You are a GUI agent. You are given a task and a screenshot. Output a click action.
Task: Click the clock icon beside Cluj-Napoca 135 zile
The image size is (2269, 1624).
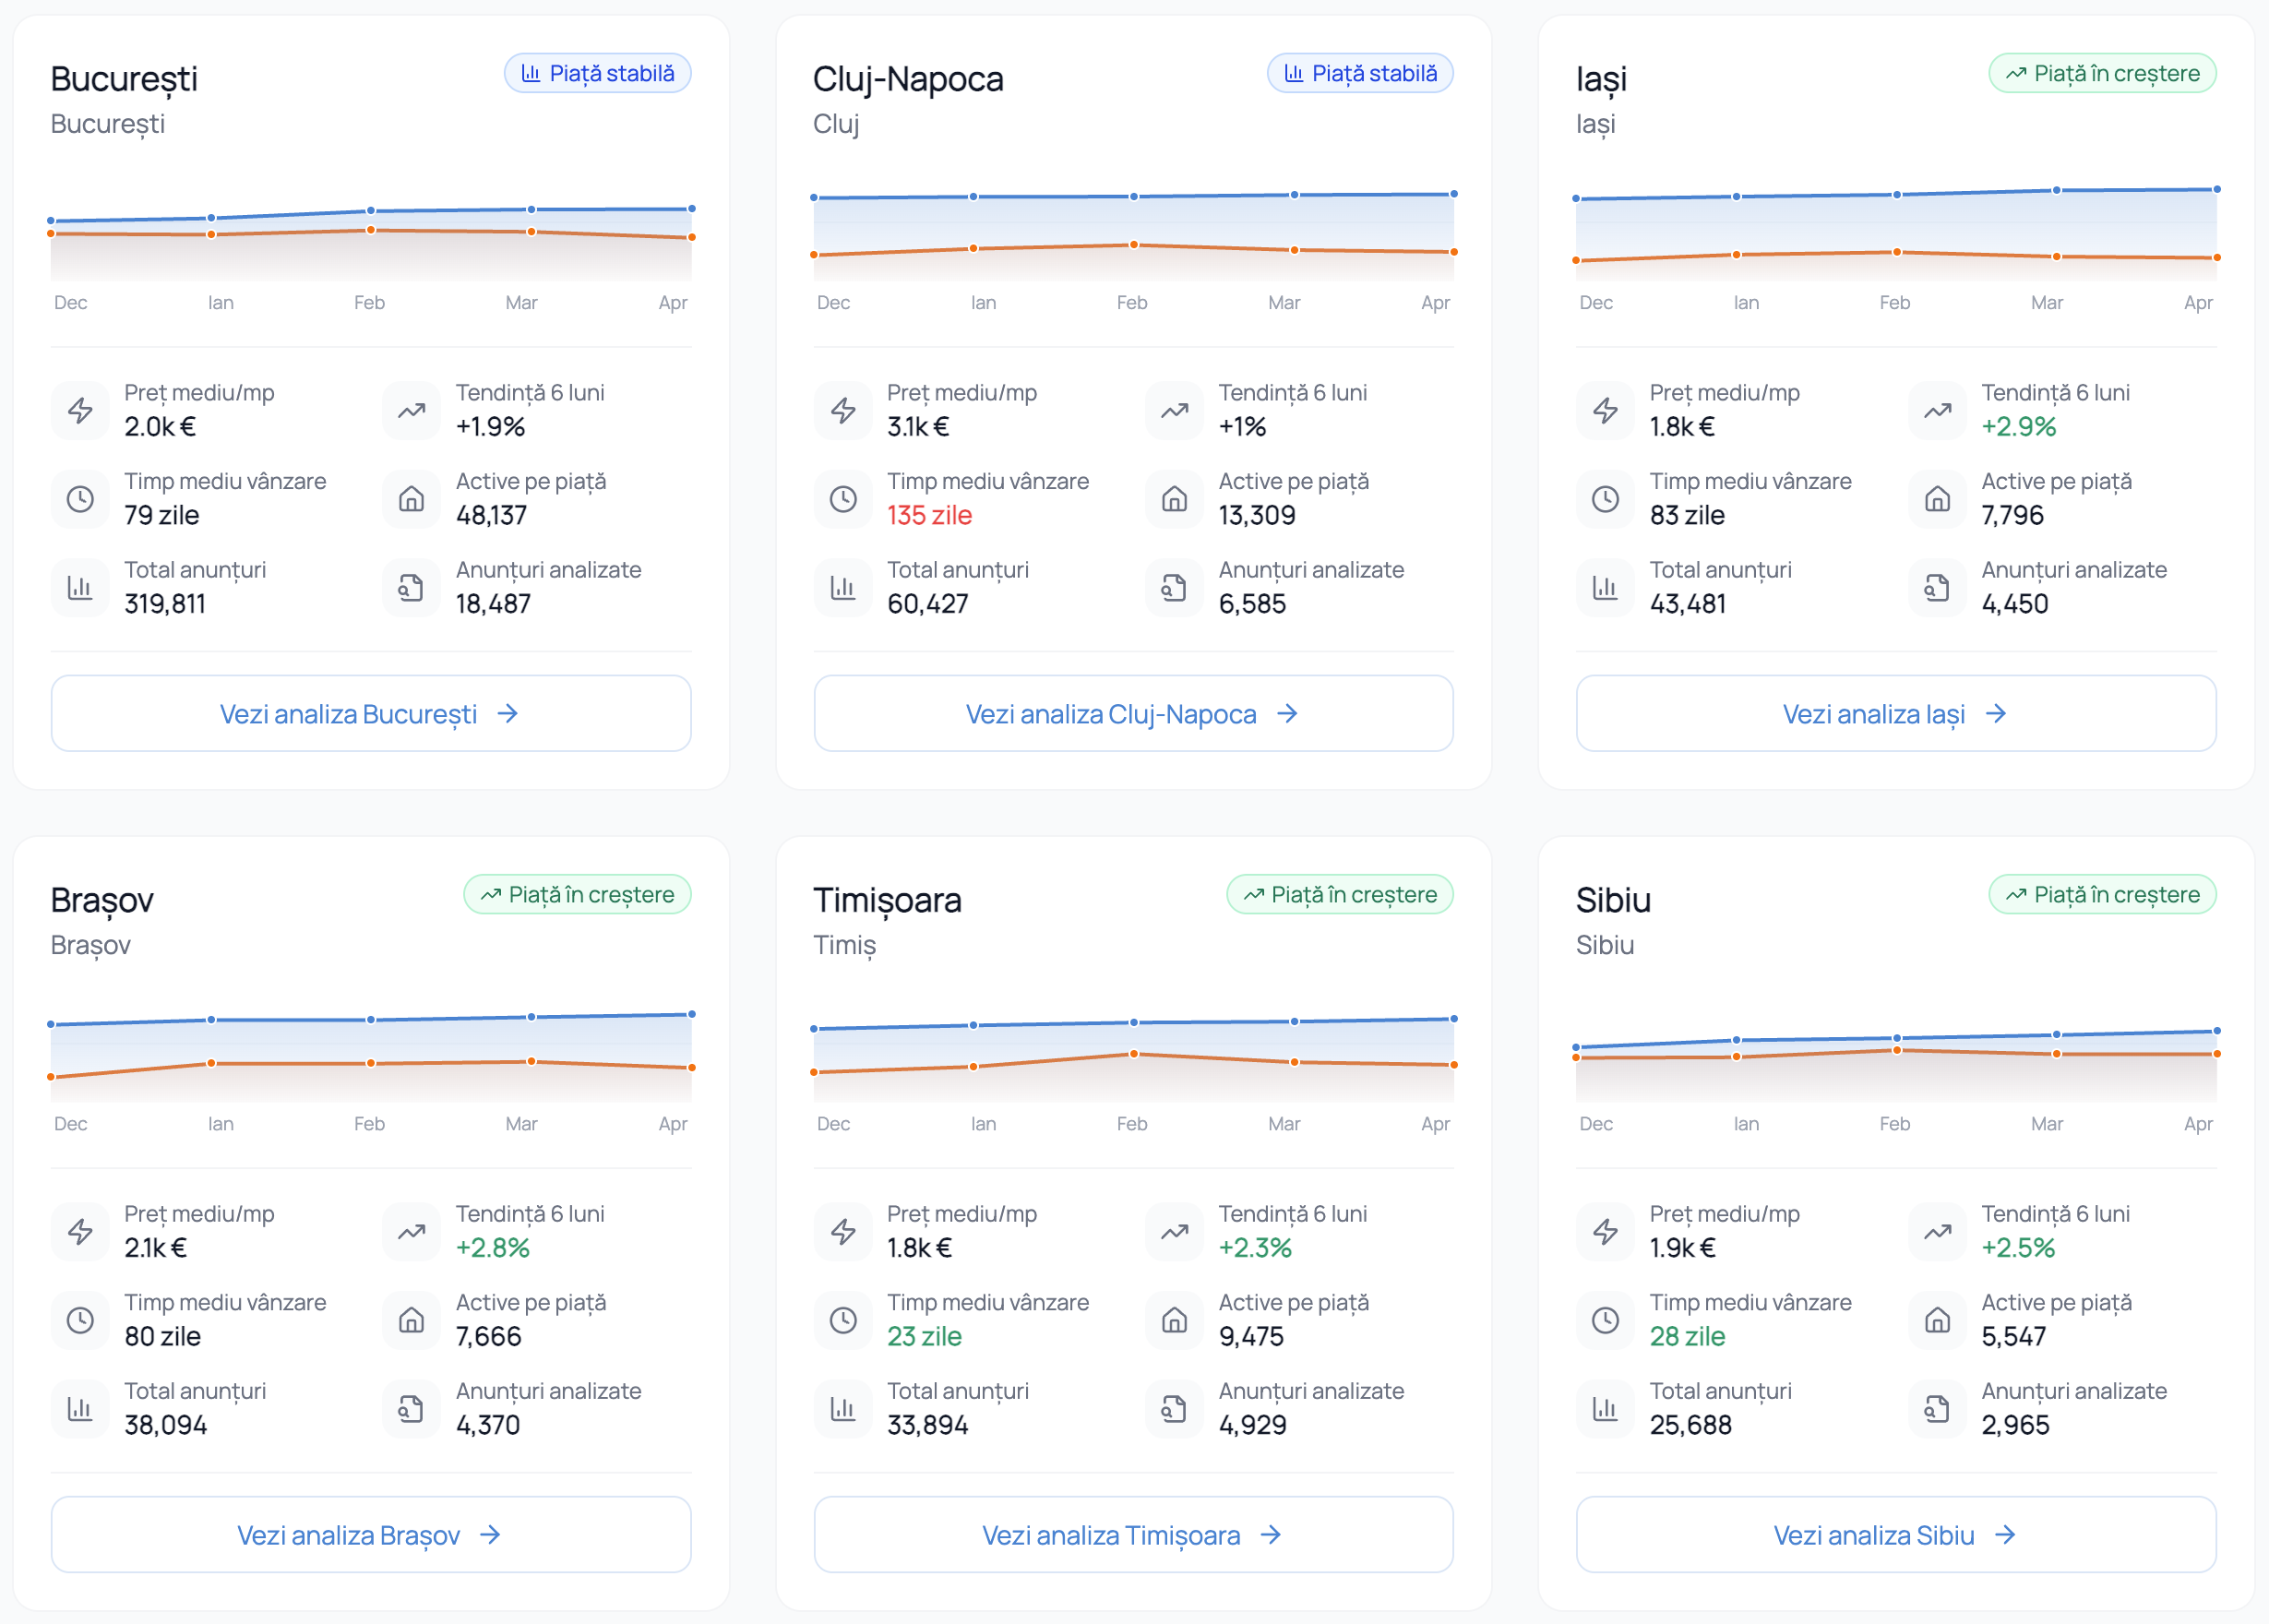(843, 499)
